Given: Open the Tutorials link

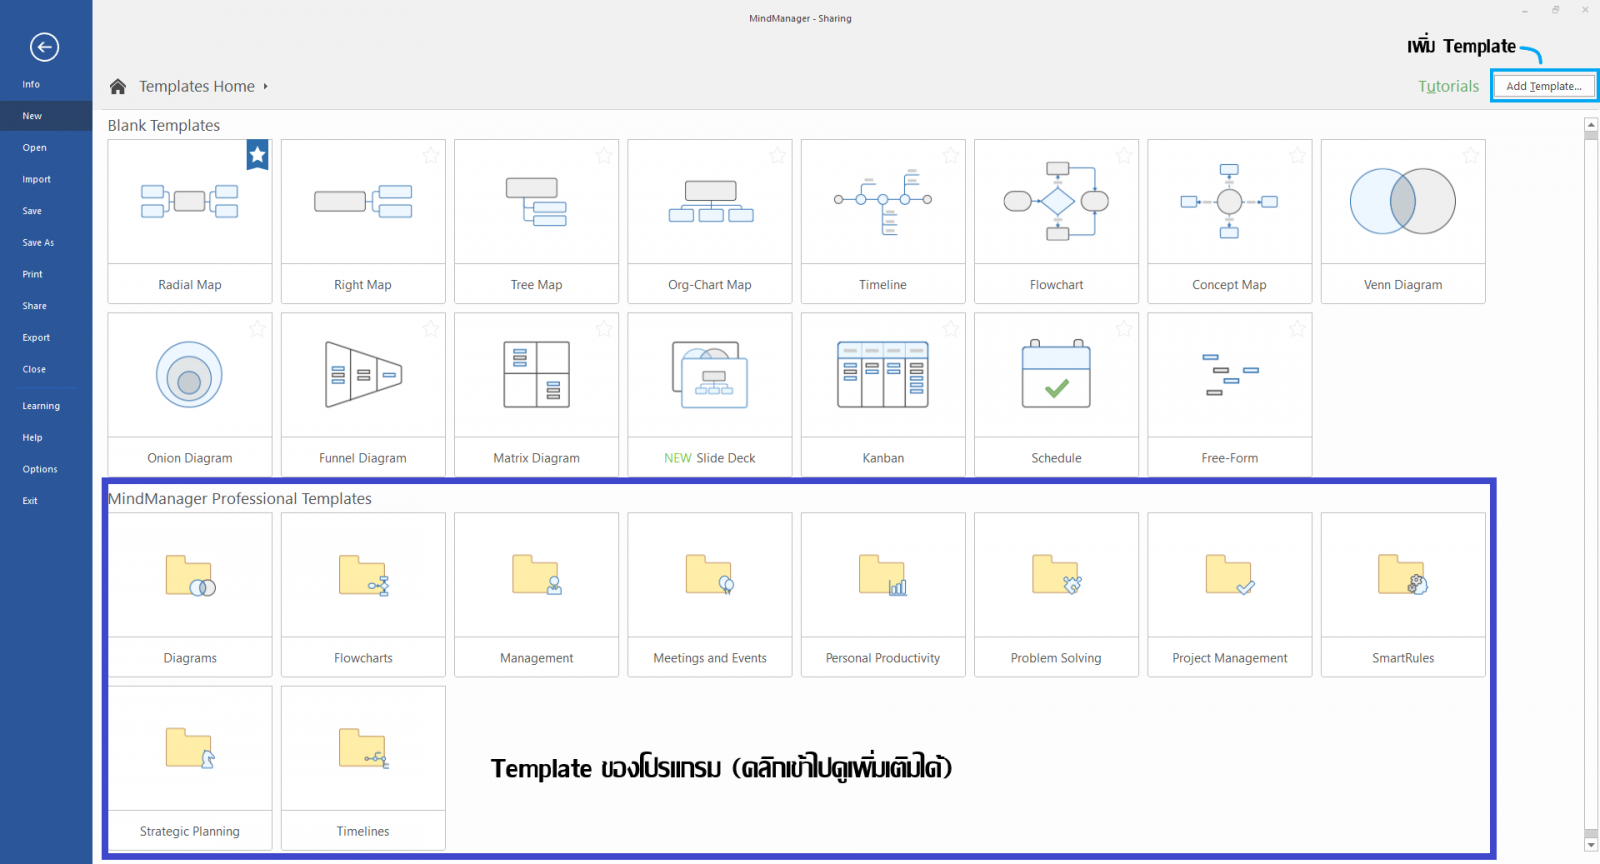Looking at the screenshot, I should coord(1448,86).
